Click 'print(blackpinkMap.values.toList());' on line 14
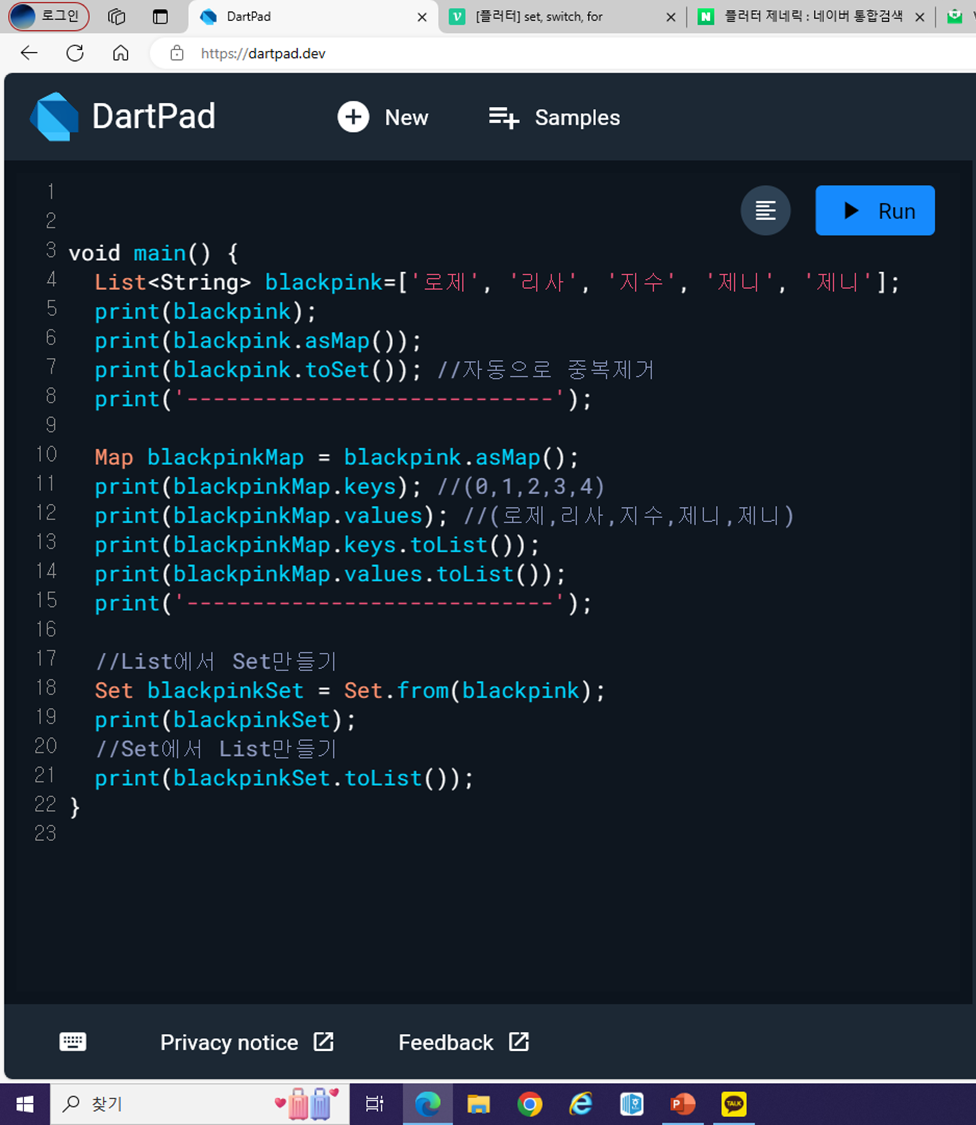Image resolution: width=976 pixels, height=1125 pixels. tap(330, 575)
